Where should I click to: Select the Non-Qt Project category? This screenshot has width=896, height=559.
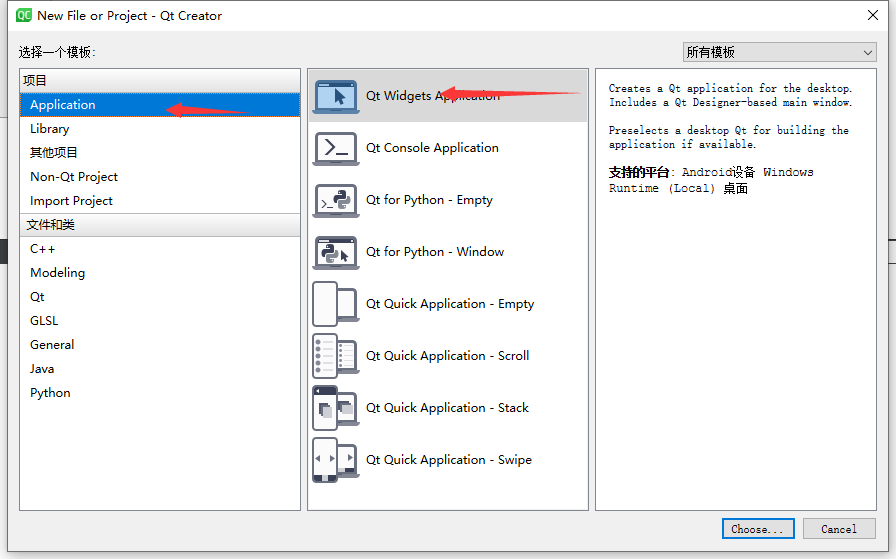pos(160,177)
